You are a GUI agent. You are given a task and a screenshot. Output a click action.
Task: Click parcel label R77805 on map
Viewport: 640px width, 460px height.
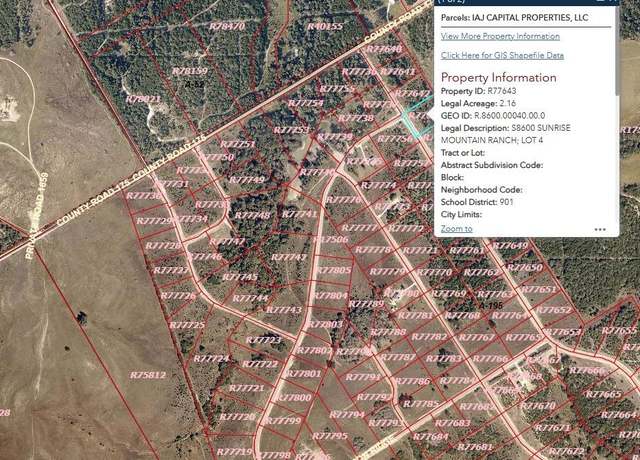point(334,270)
